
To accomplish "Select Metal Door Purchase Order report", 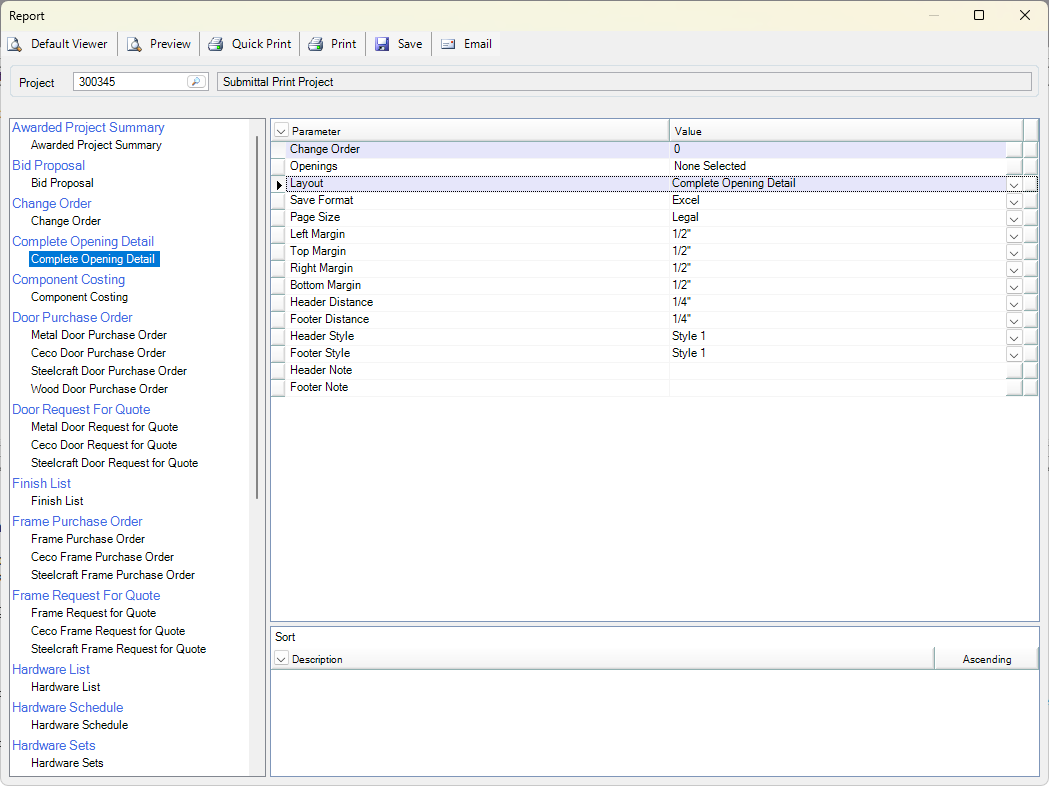I will pos(99,335).
